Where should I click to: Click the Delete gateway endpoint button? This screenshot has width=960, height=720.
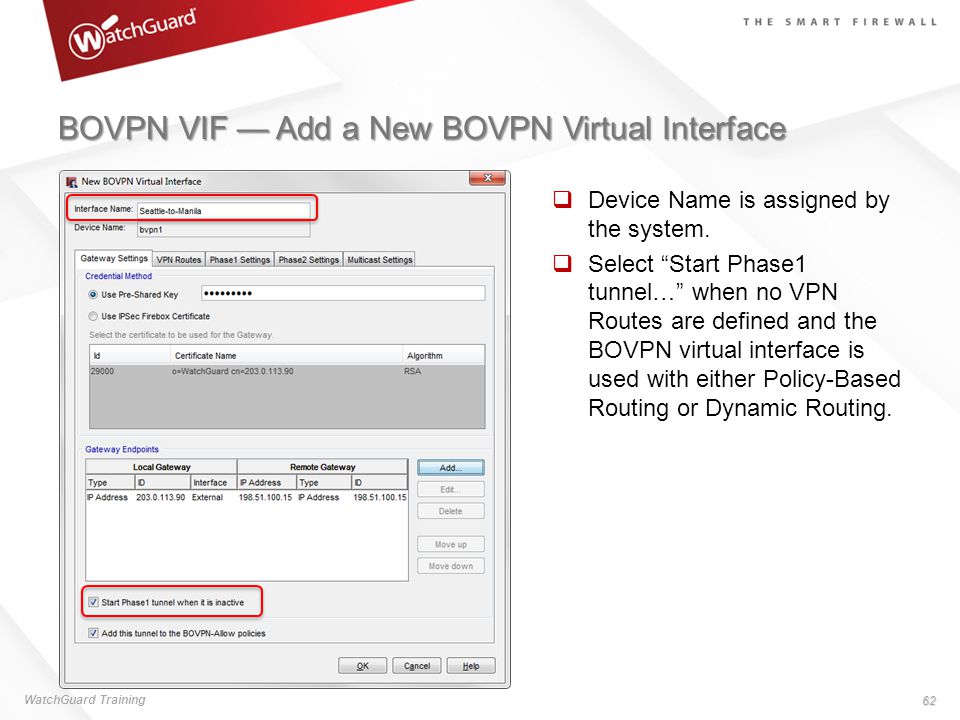pos(451,511)
